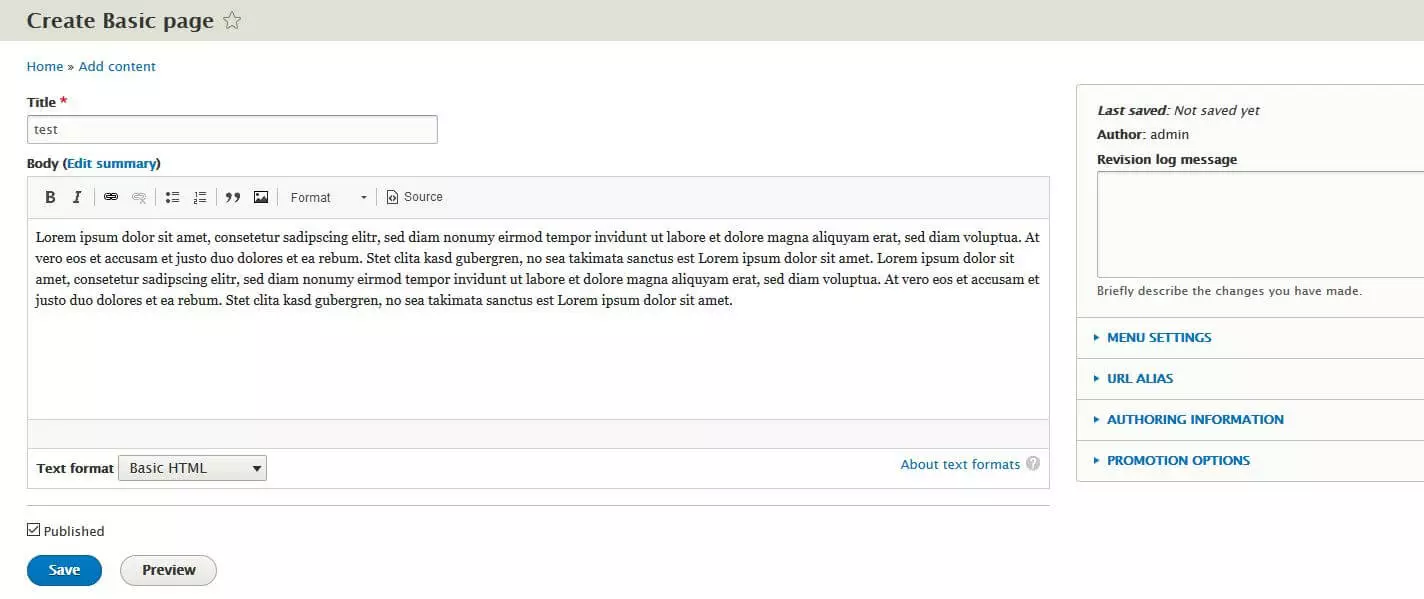Viewport: 1424px width, 599px height.
Task: Open the Text format Basic HTML select
Action: tap(192, 468)
